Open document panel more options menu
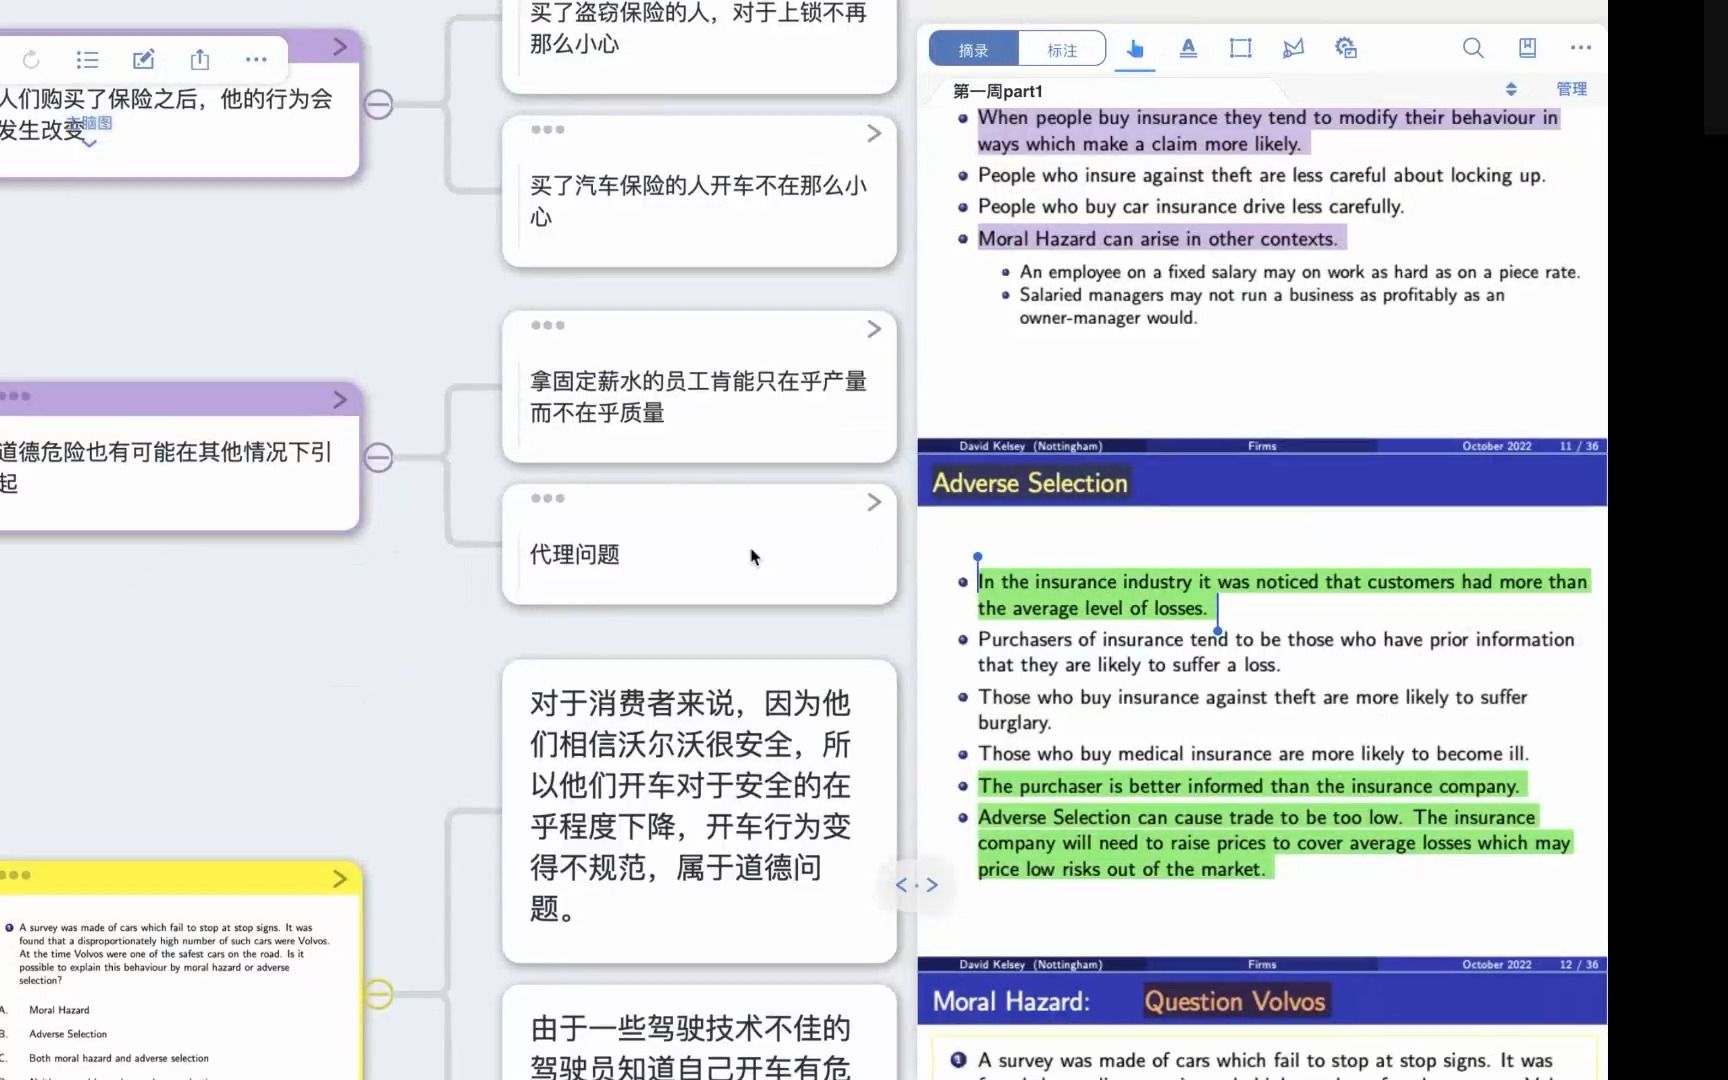 [x=1581, y=48]
